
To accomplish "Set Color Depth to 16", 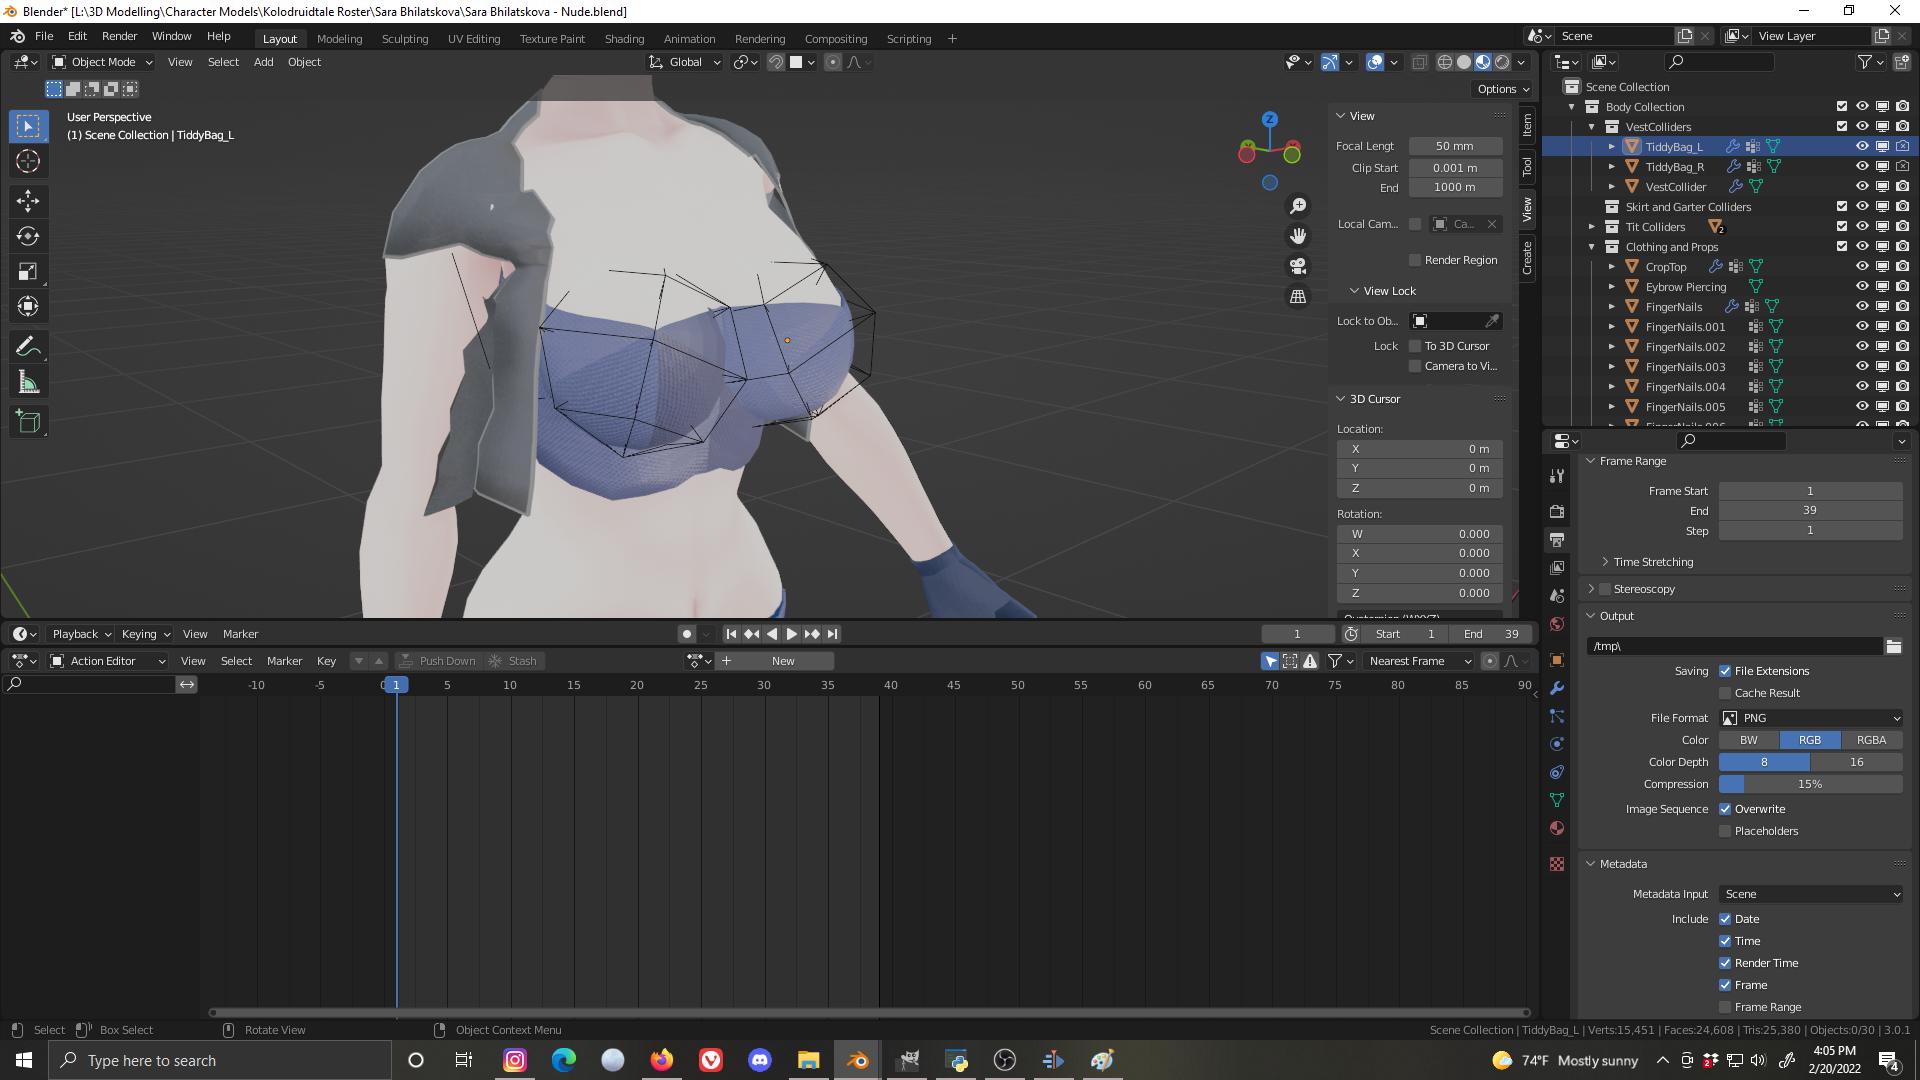I will pos(1856,762).
